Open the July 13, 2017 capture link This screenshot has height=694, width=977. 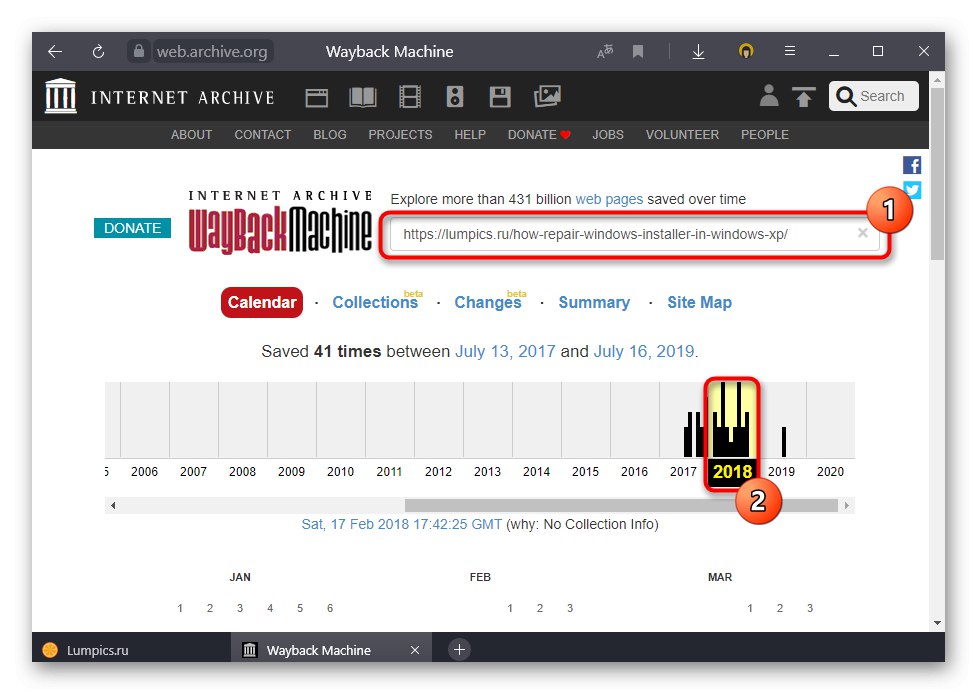click(x=505, y=351)
